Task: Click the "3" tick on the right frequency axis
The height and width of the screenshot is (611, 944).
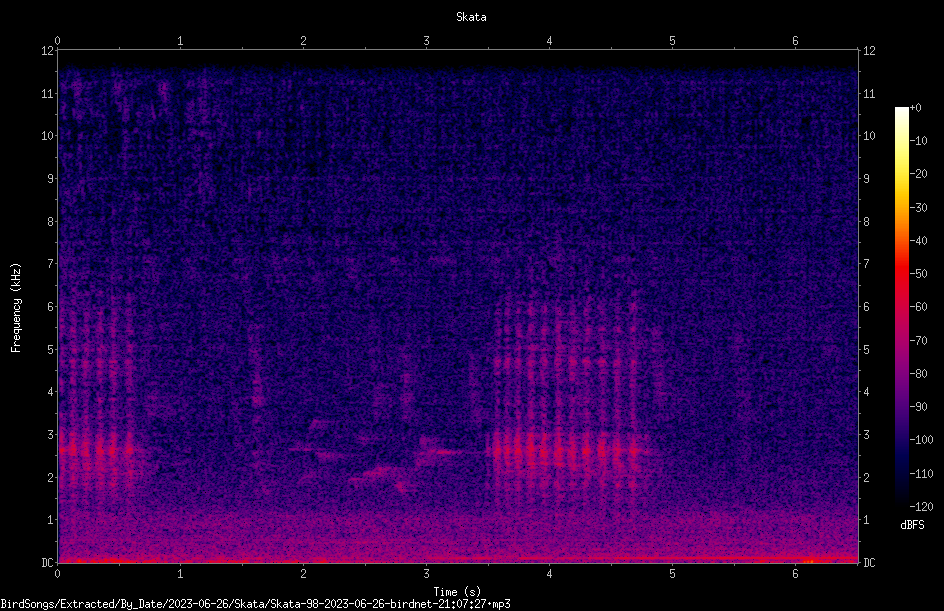Action: 866,435
